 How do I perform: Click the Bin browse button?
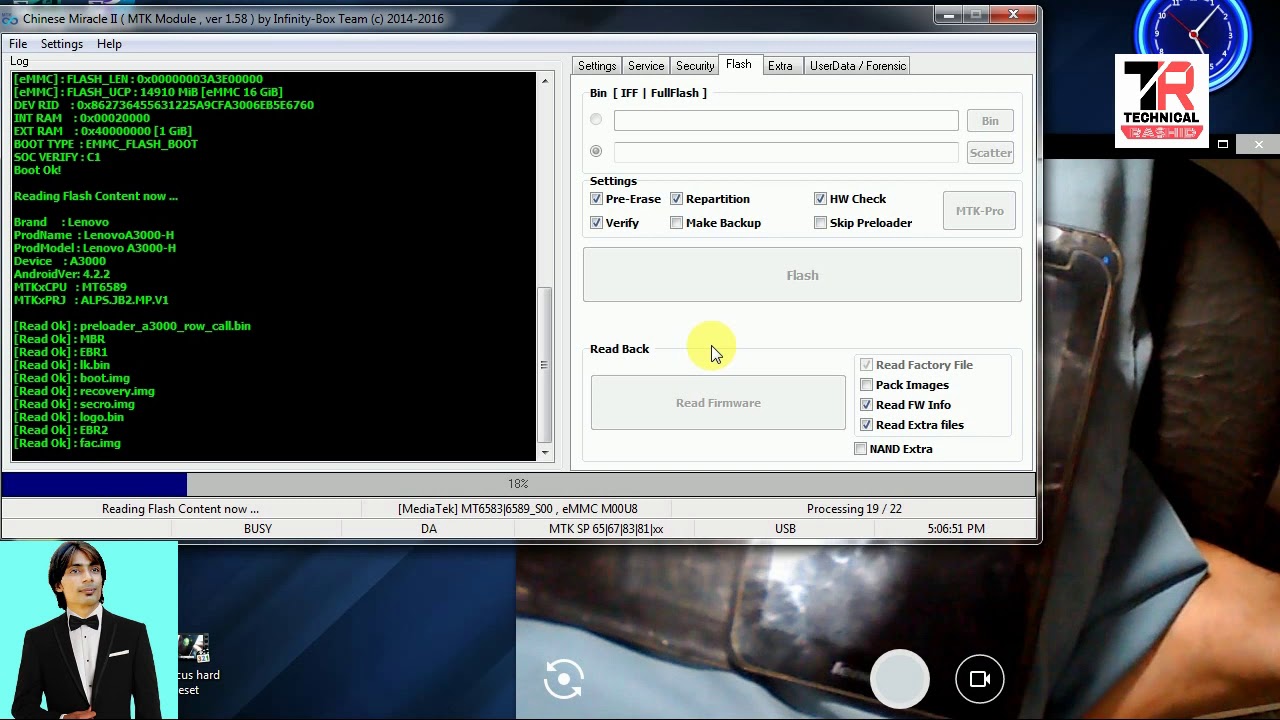990,121
